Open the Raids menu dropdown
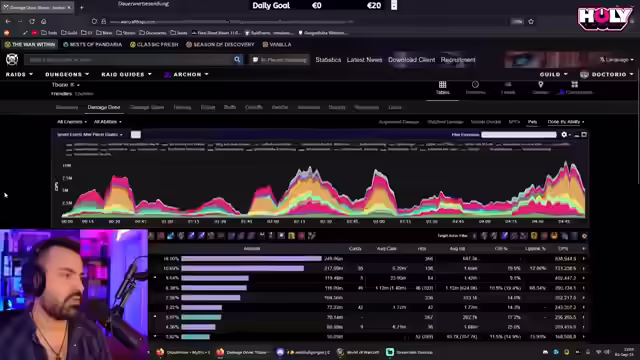640x360 pixels. point(19,74)
